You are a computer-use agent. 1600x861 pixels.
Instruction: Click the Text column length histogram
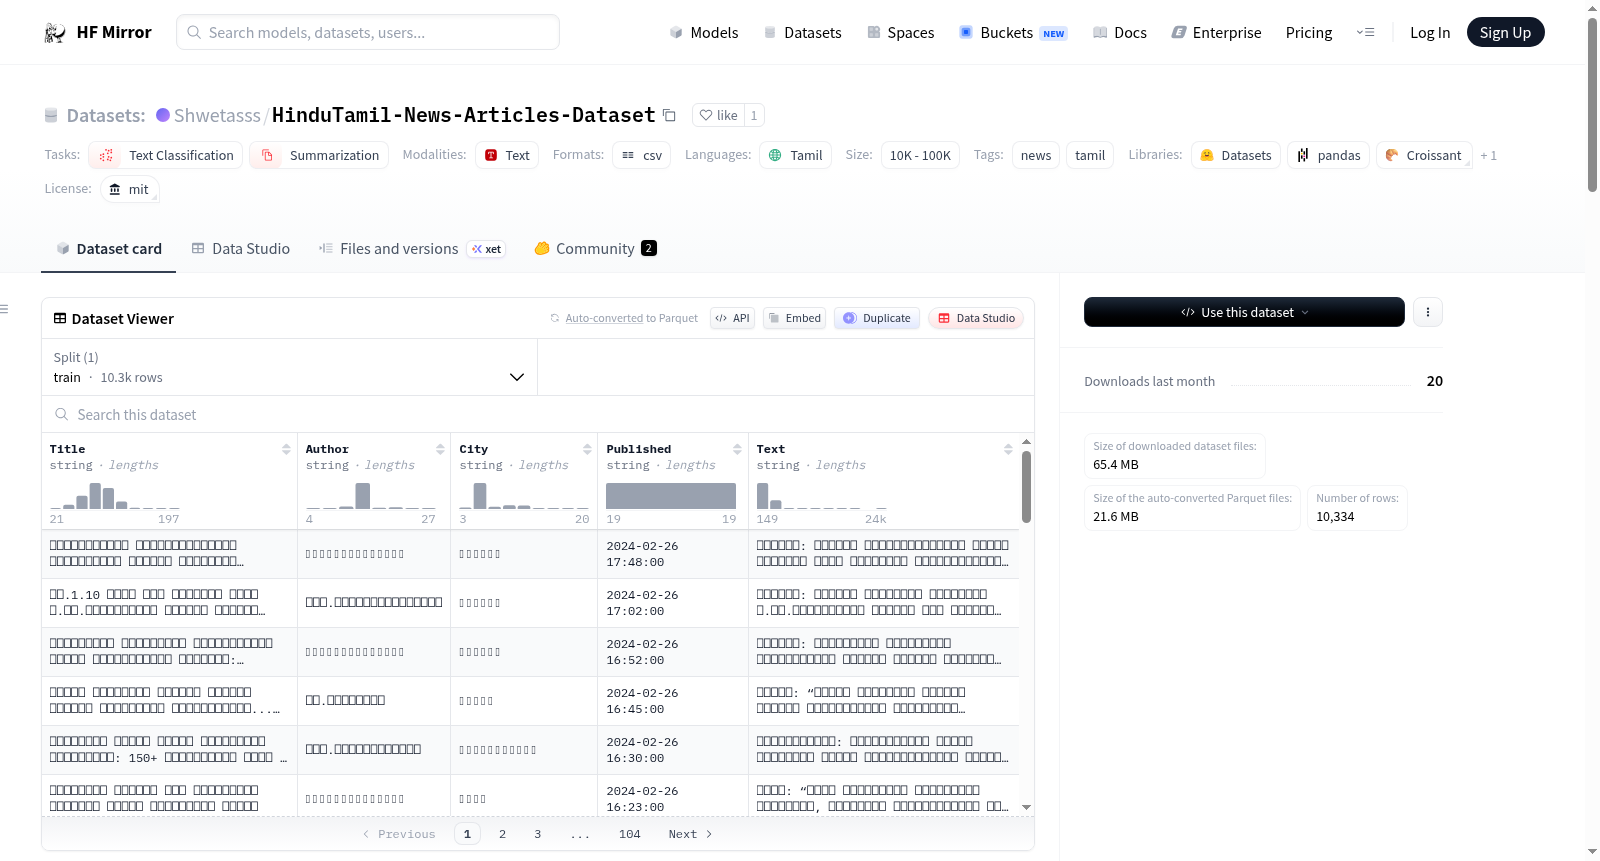(821, 496)
